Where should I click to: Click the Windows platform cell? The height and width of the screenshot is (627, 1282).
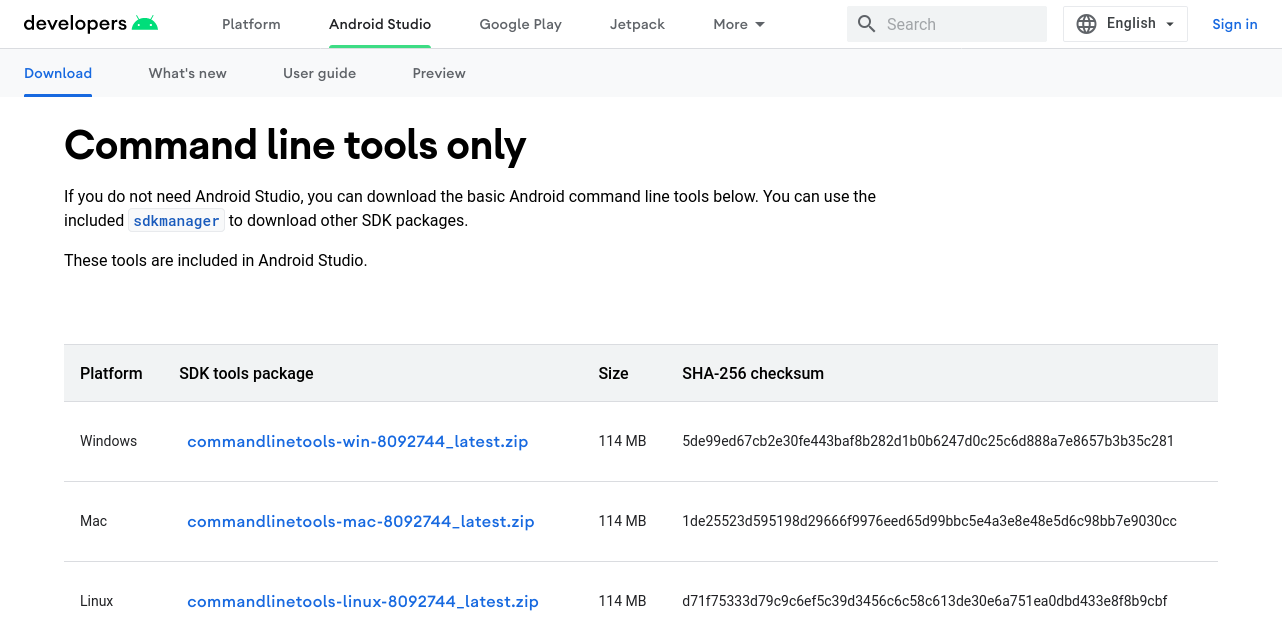tap(108, 441)
